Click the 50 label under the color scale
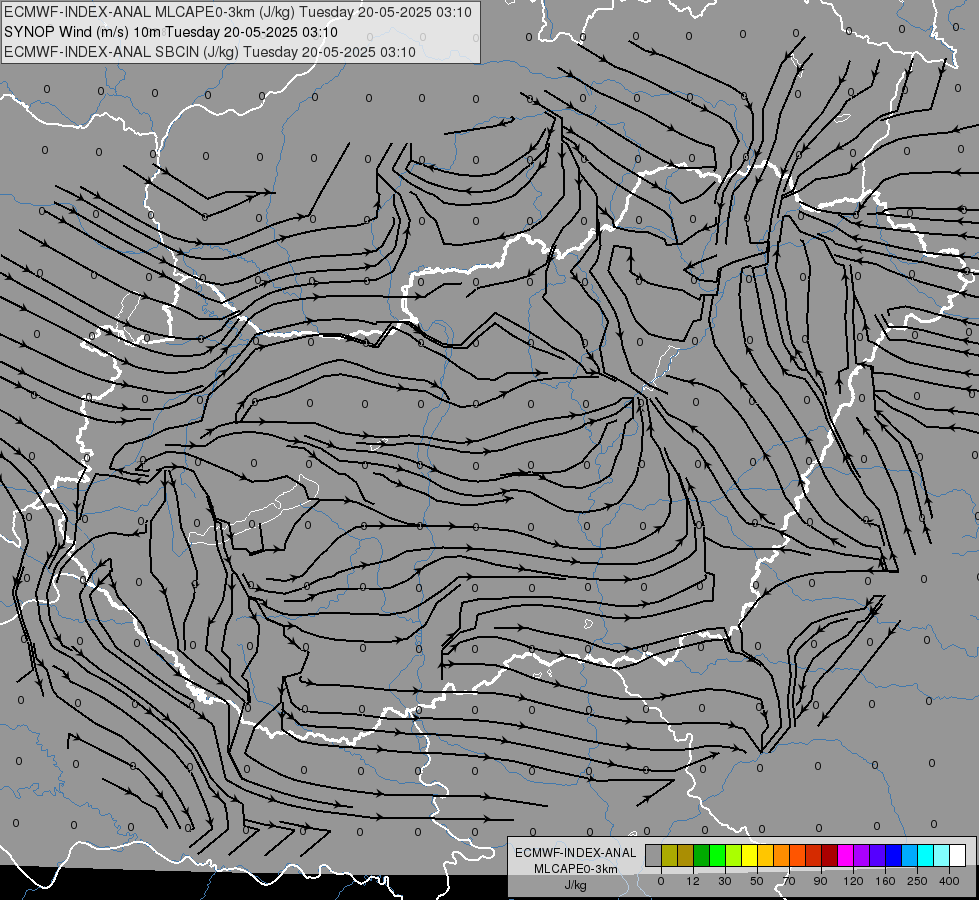This screenshot has width=979, height=900. tap(757, 881)
